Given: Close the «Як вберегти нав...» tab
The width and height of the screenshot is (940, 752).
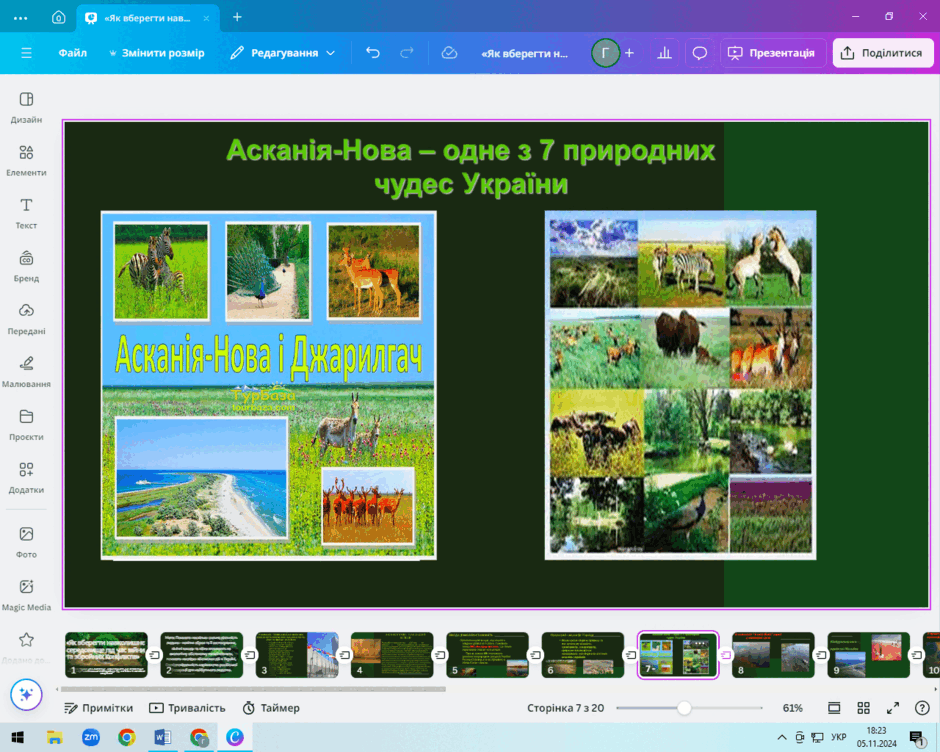Looking at the screenshot, I should click(x=206, y=18).
